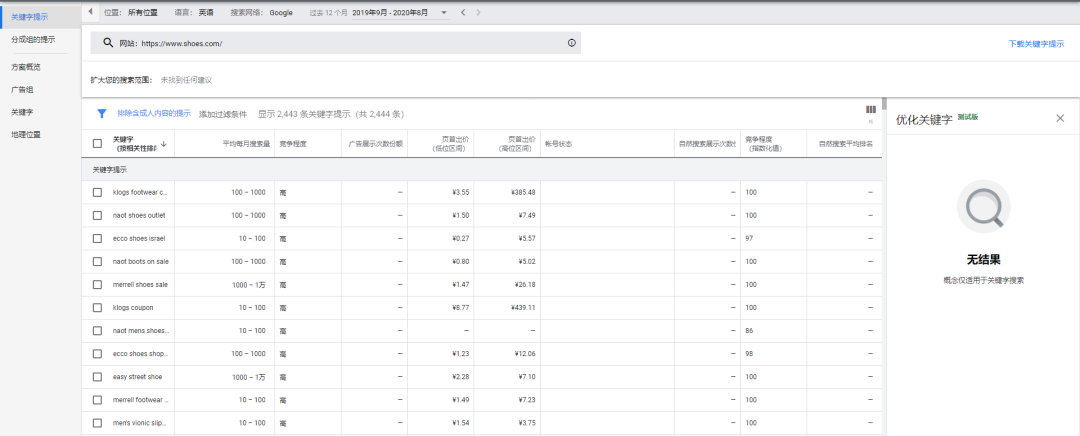
Task: Sort by 帐号状态 column header
Action: (559, 144)
